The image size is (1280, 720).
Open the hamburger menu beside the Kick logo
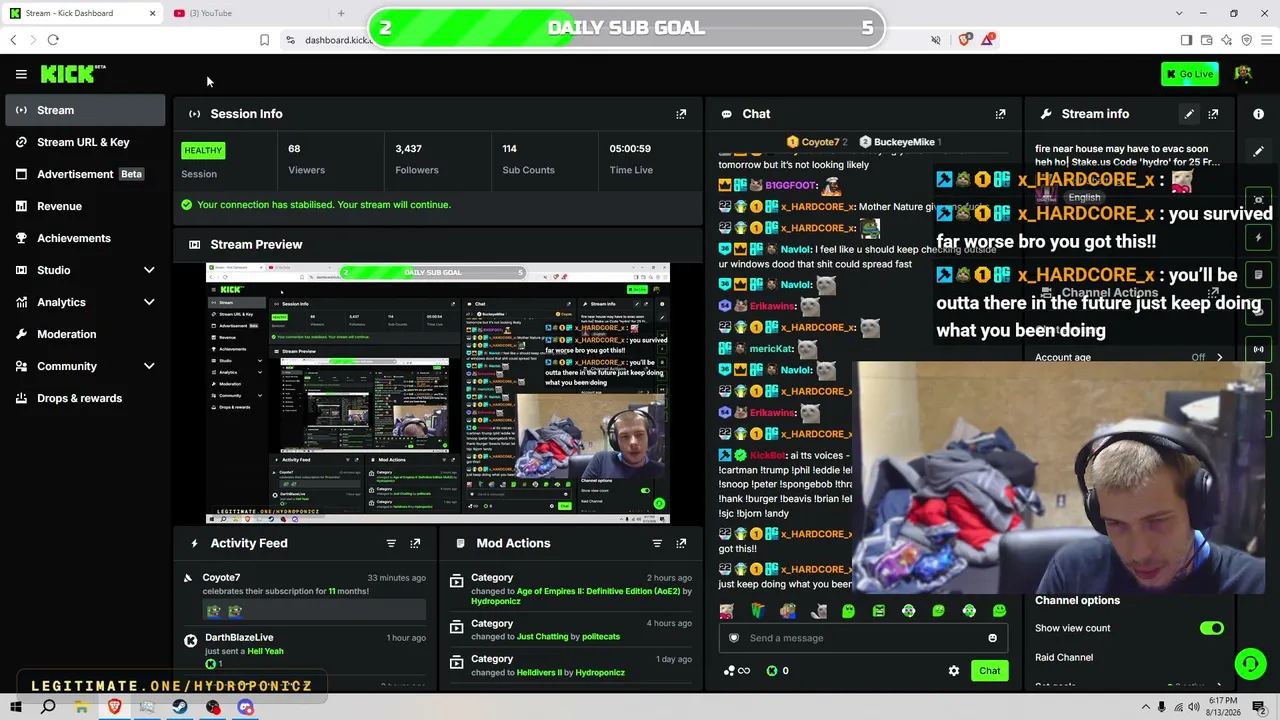point(21,74)
